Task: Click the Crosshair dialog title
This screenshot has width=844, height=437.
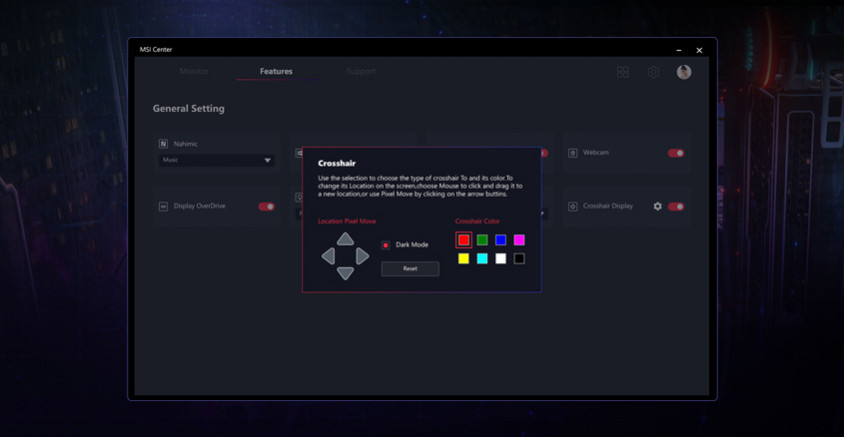Action: point(336,163)
